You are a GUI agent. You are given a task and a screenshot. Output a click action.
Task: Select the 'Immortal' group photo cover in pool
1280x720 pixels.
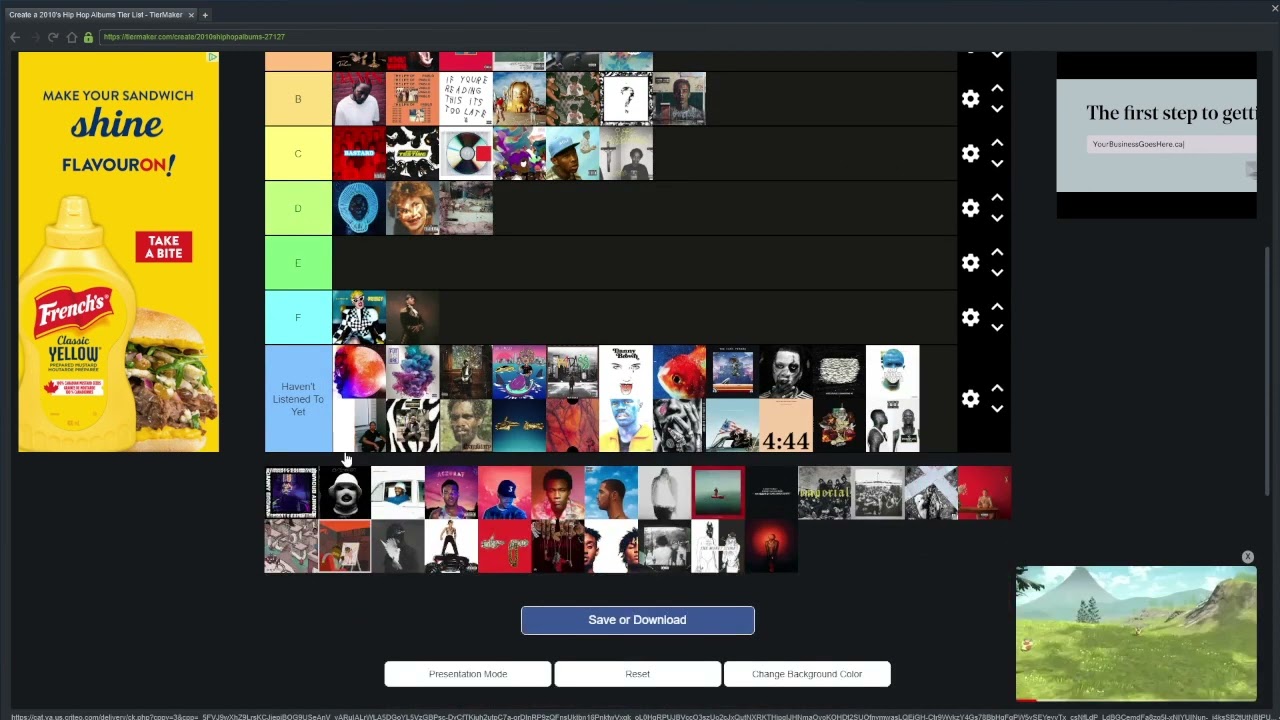[x=825, y=493]
